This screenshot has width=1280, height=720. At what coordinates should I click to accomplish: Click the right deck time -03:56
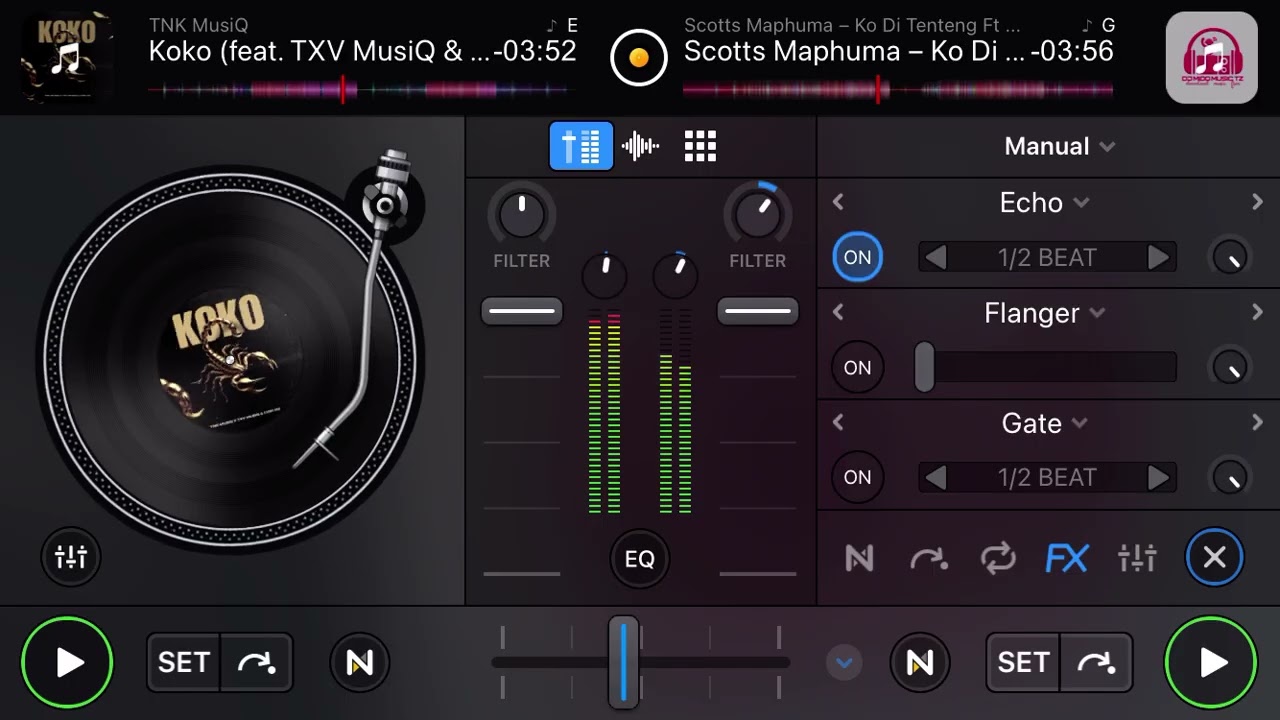tap(1072, 52)
